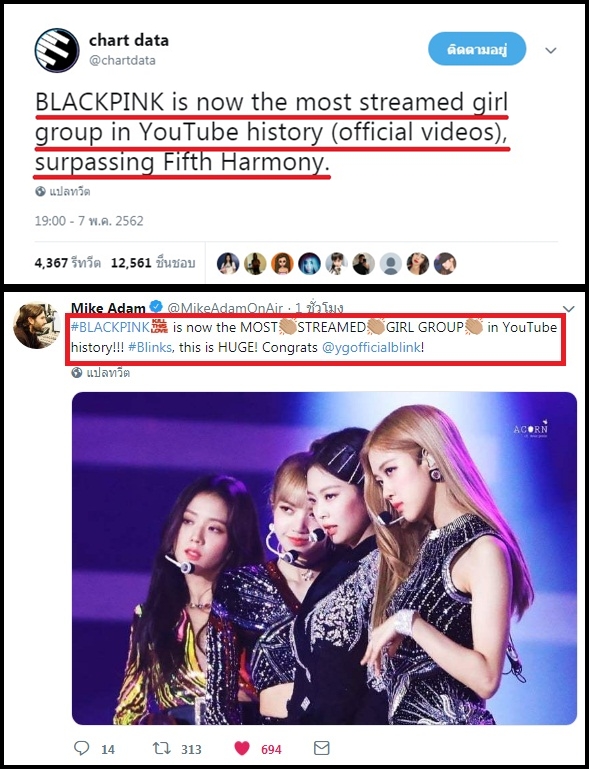View the 12,561 likes list

click(x=153, y=263)
